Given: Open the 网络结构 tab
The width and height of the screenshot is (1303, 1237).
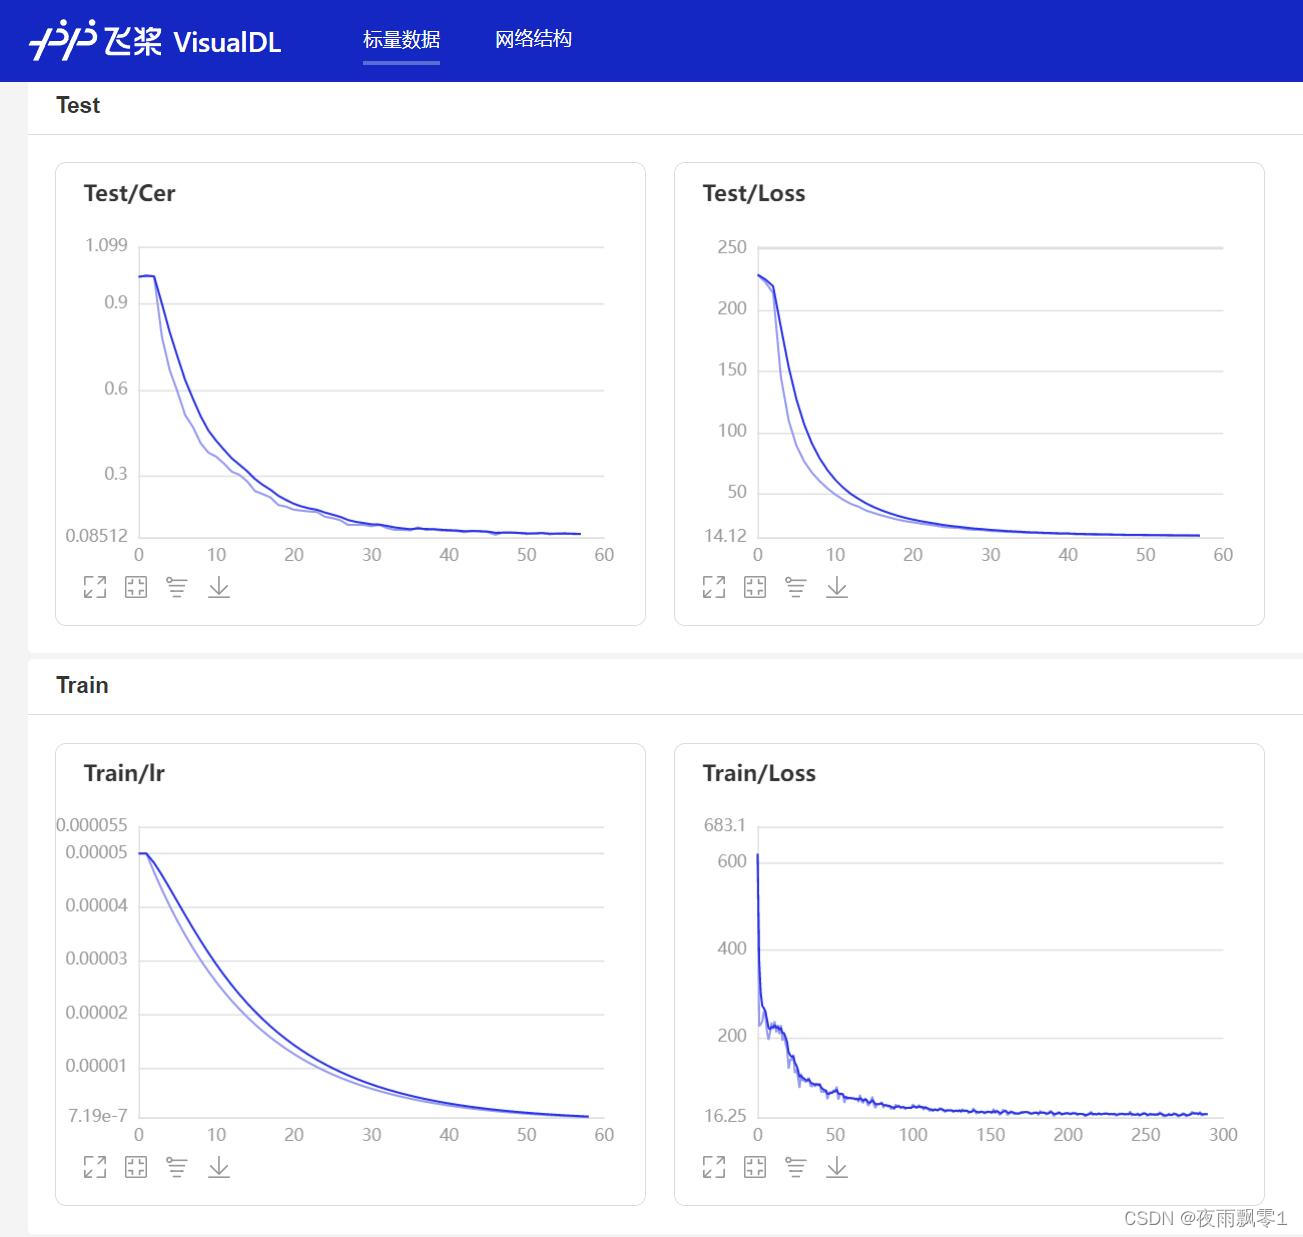Looking at the screenshot, I should tap(533, 39).
